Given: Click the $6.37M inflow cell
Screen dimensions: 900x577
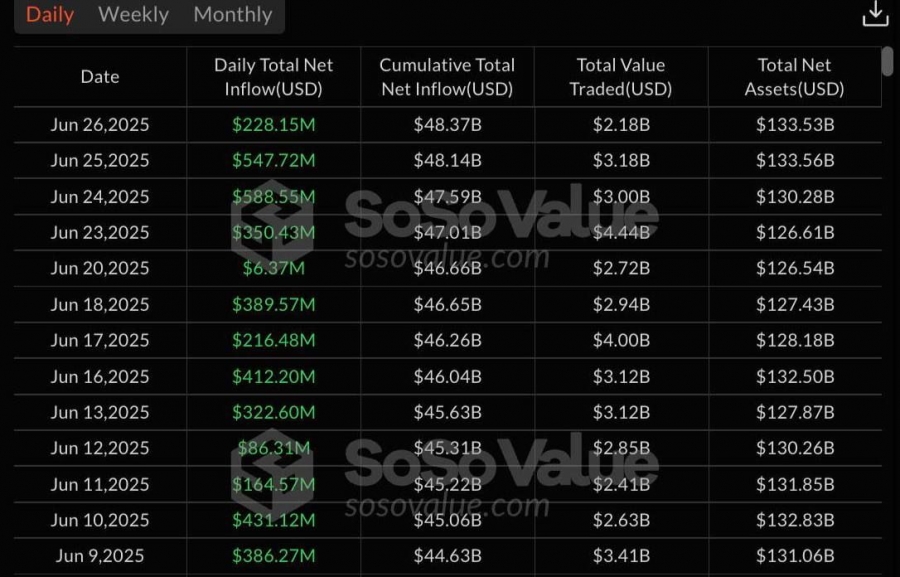Looking at the screenshot, I should coord(273,268).
